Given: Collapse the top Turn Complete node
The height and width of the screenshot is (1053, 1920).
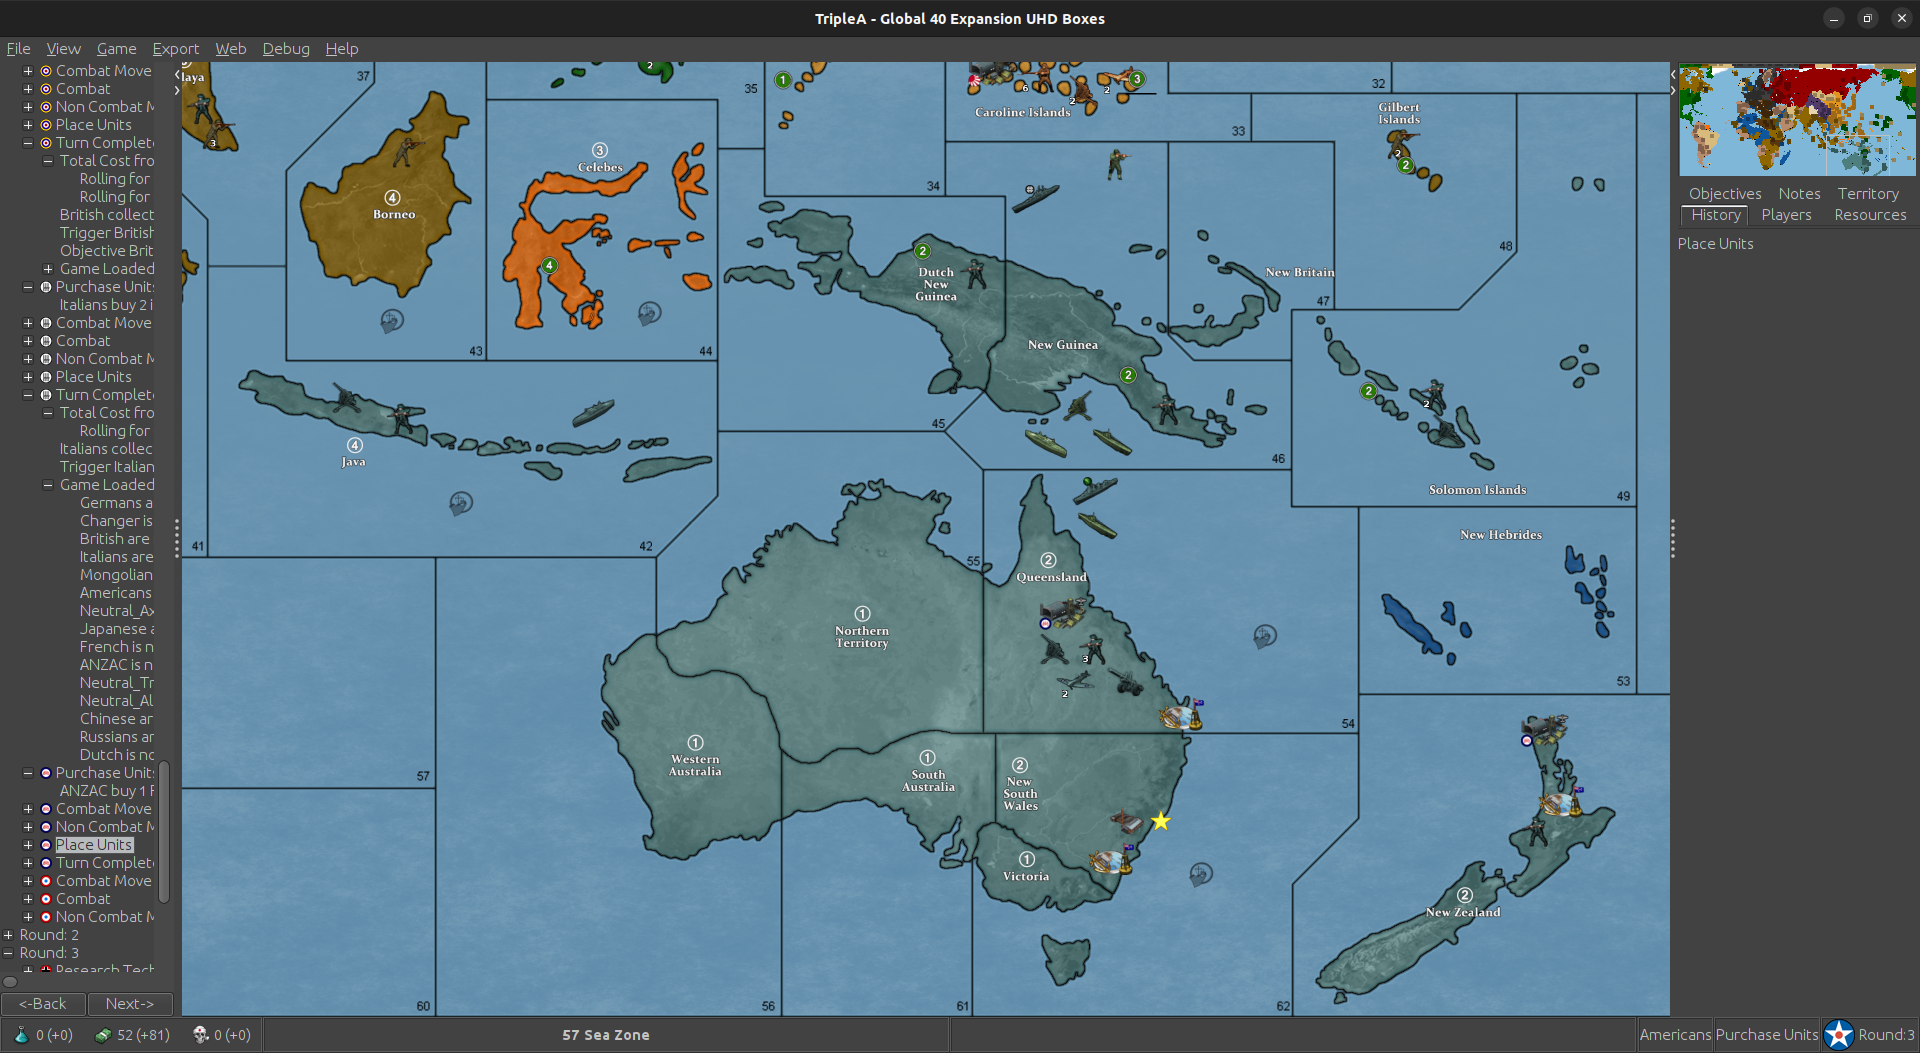Looking at the screenshot, I should 28,143.
